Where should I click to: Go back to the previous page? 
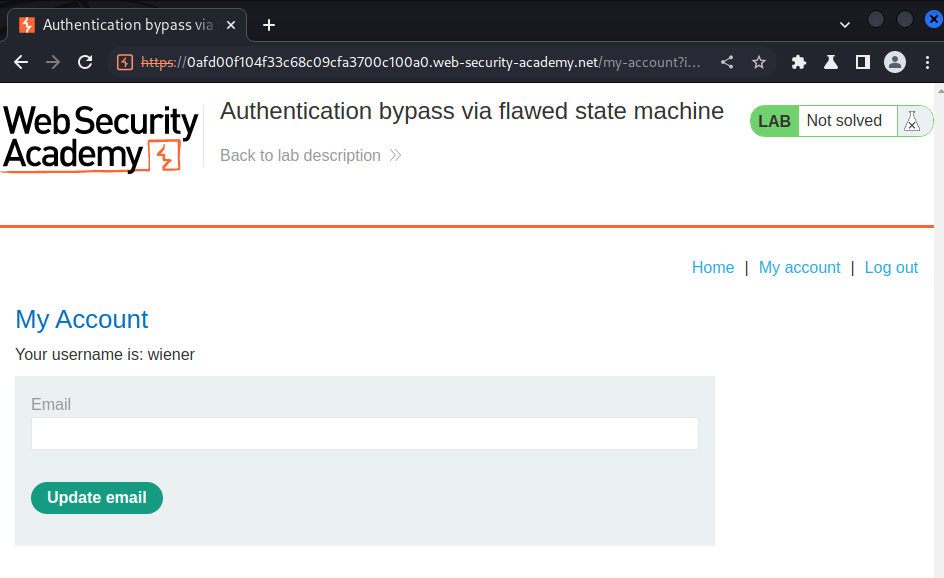click(x=21, y=62)
